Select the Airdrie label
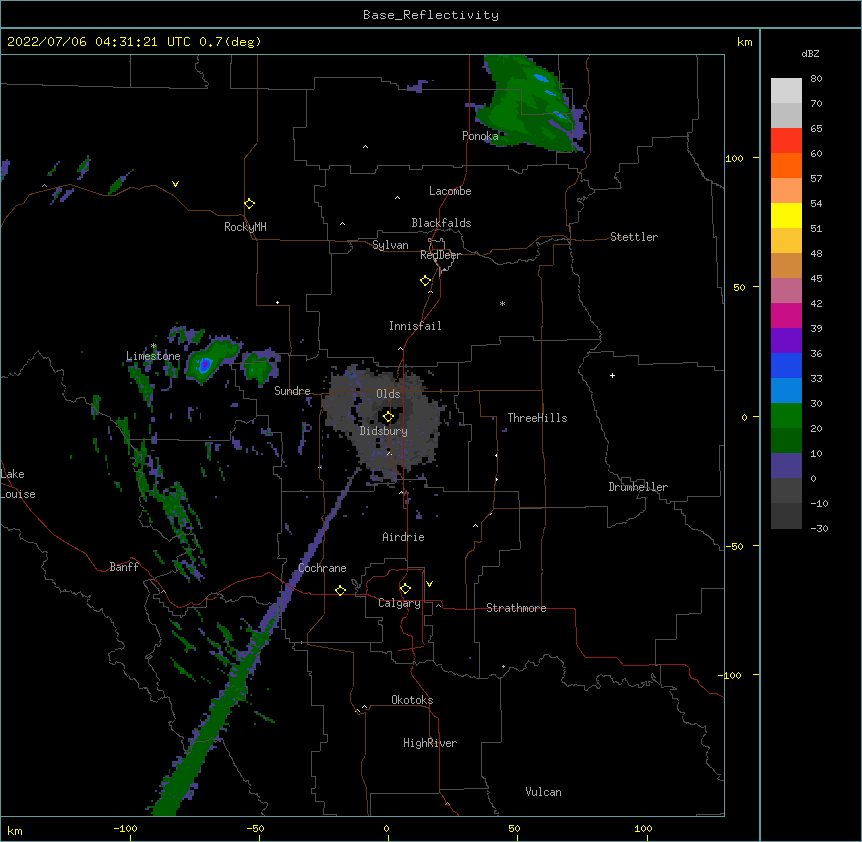Image resolution: width=862 pixels, height=842 pixels. [x=404, y=537]
